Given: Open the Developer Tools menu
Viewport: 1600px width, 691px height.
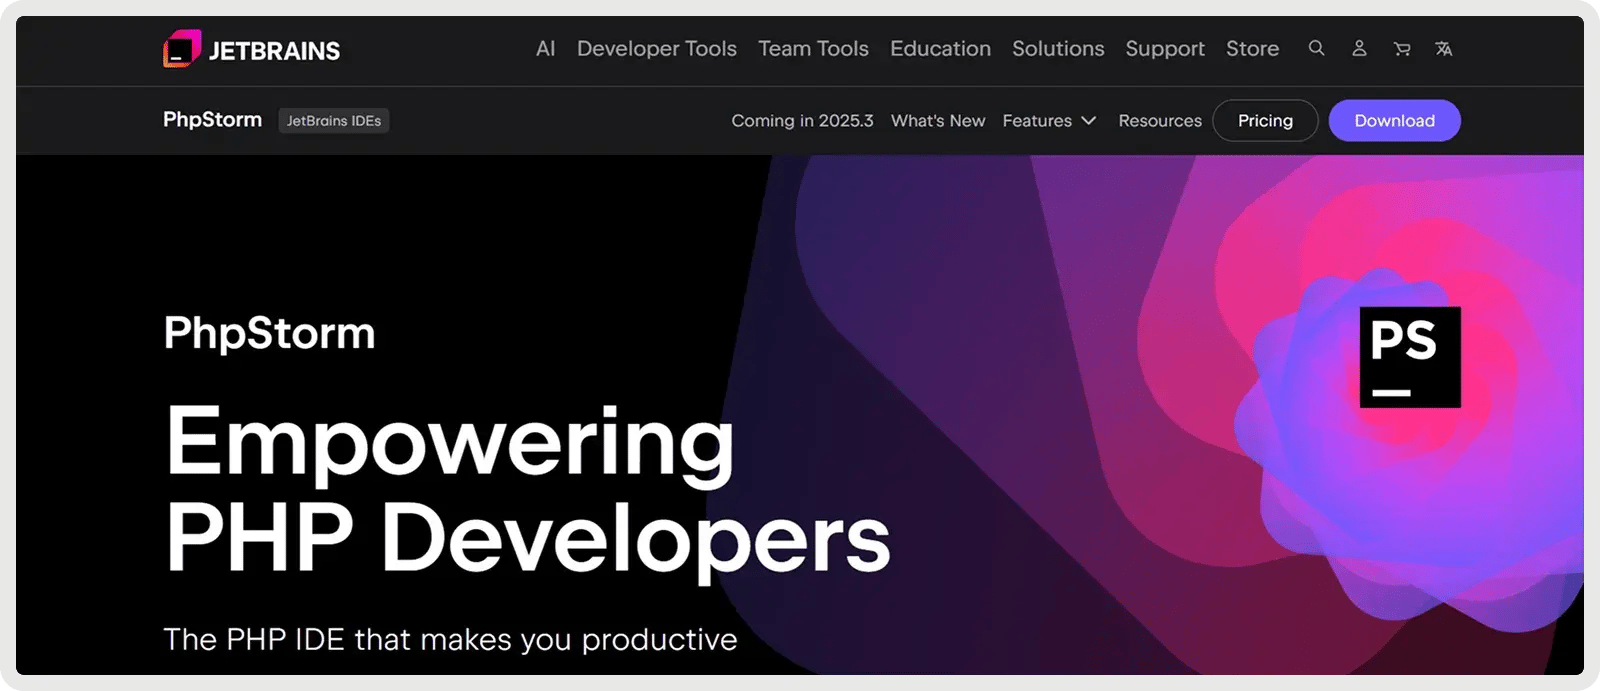Looking at the screenshot, I should (x=656, y=48).
